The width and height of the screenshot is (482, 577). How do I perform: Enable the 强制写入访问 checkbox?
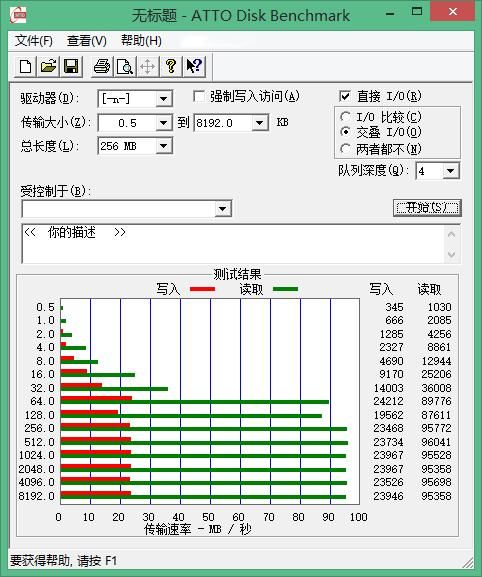(199, 97)
